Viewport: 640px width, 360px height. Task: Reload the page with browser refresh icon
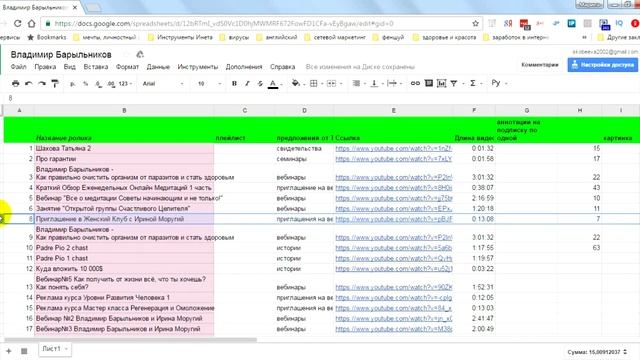(18, 23)
